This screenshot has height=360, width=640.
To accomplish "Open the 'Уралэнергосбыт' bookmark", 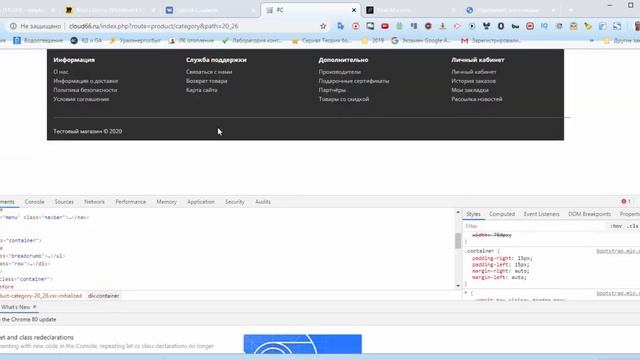I will pos(135,40).
